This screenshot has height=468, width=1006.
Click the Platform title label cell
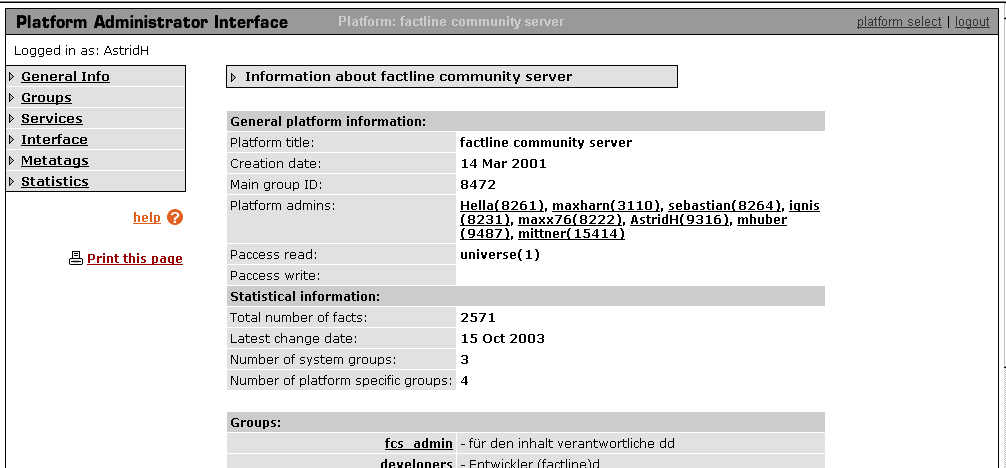[341, 143]
